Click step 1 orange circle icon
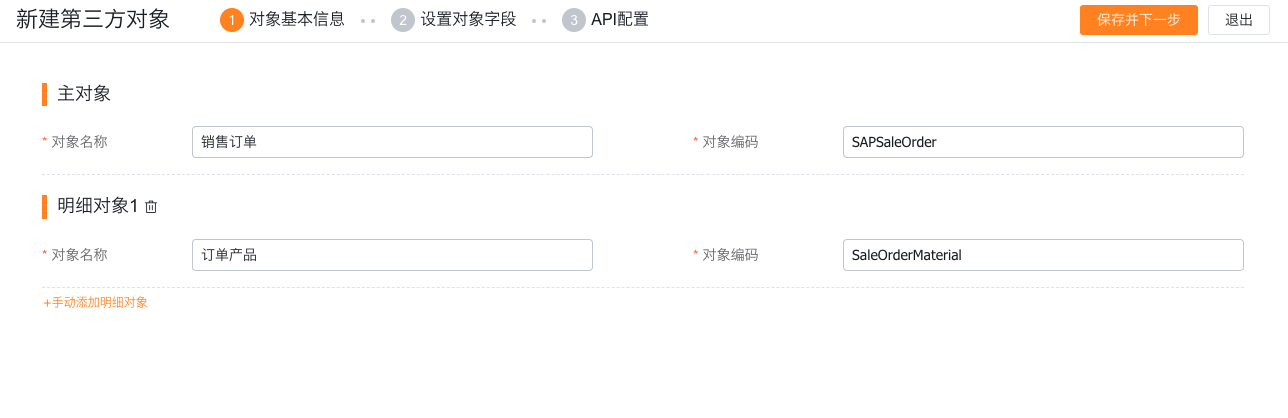 (x=232, y=20)
